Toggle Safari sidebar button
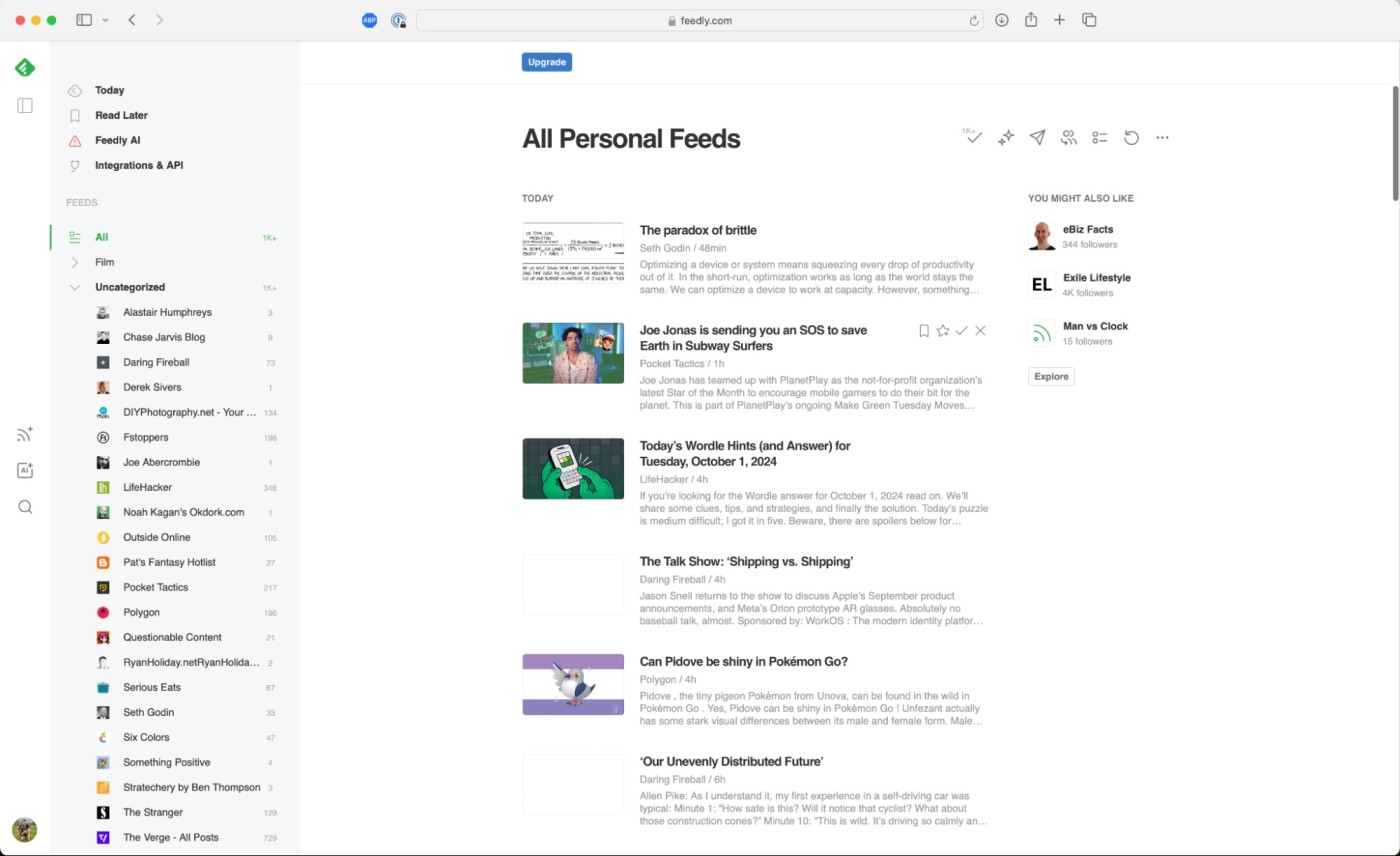 84,20
